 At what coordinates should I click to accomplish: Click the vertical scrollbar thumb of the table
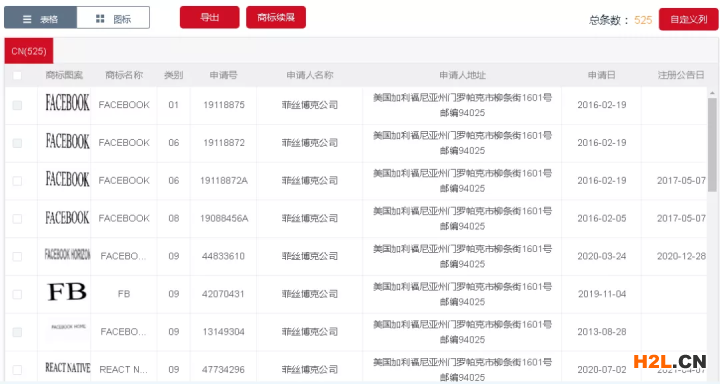[x=712, y=145]
